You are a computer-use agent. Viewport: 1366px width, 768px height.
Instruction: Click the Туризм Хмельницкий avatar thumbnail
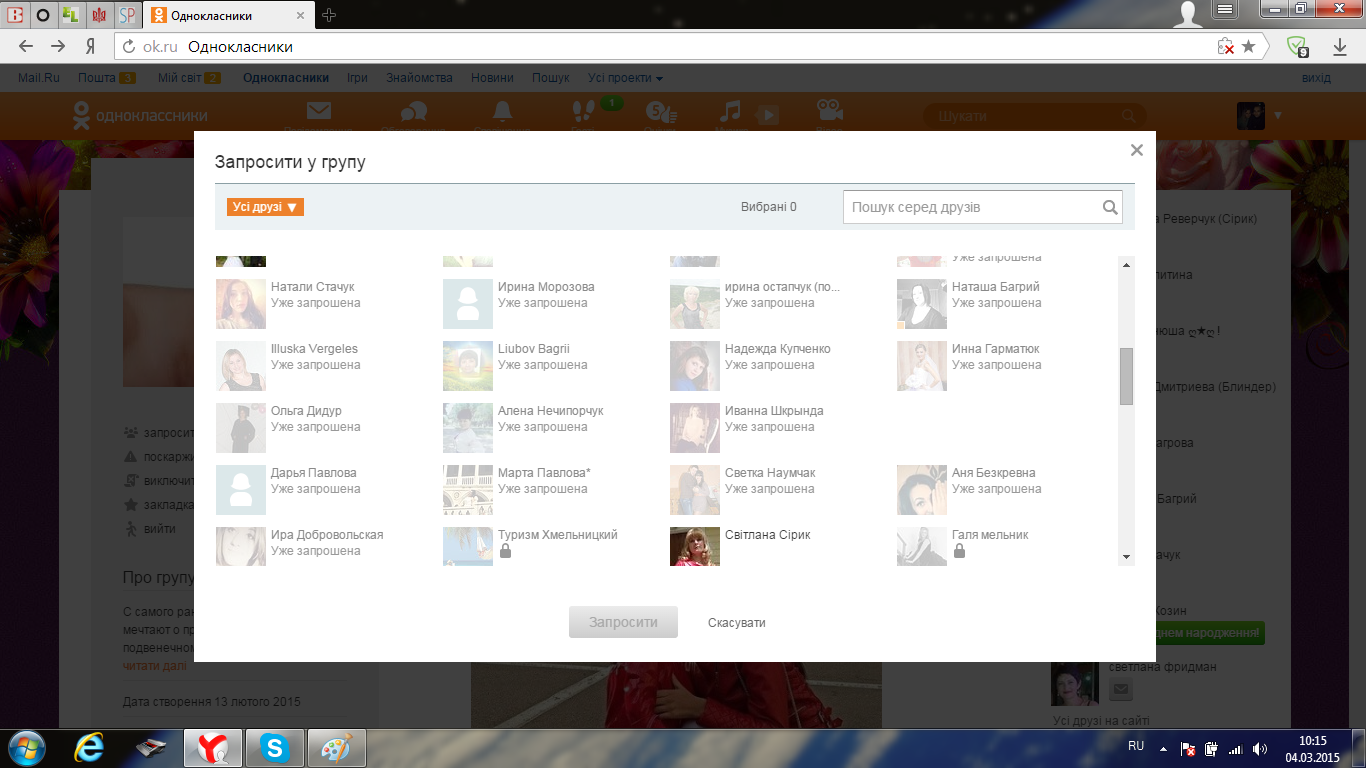(x=468, y=546)
